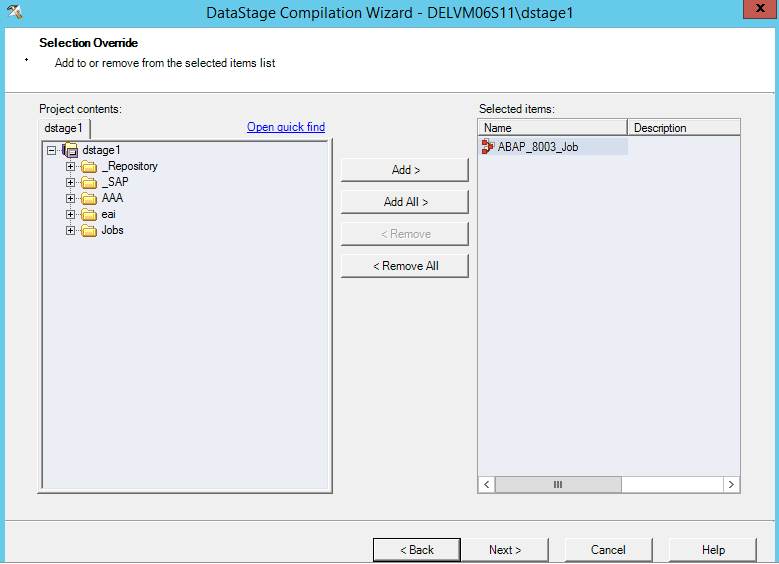Click the < Remove button

tap(405, 234)
